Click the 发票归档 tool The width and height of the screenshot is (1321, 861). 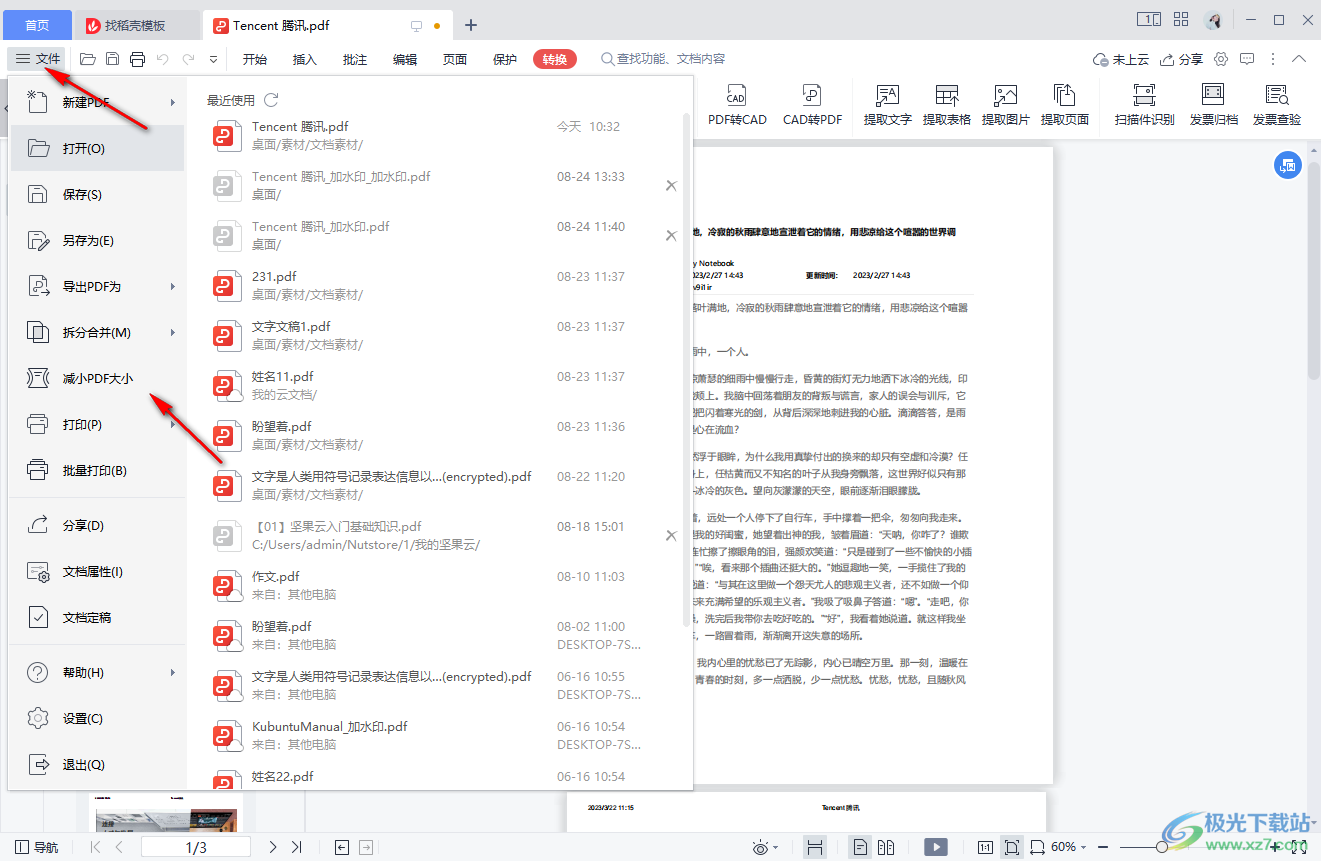coord(1213,105)
